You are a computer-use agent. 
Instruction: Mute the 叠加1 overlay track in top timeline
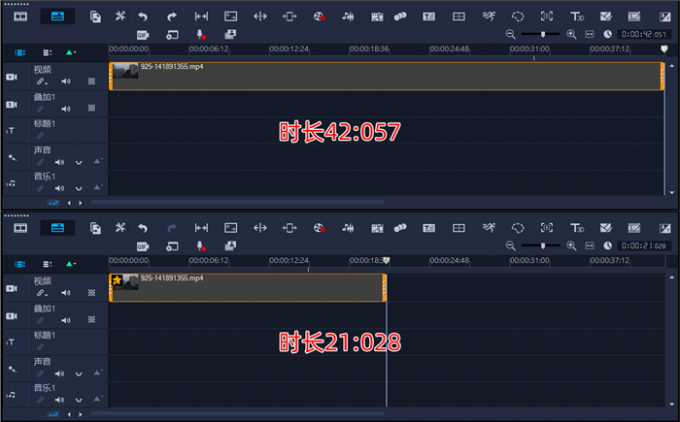66,108
